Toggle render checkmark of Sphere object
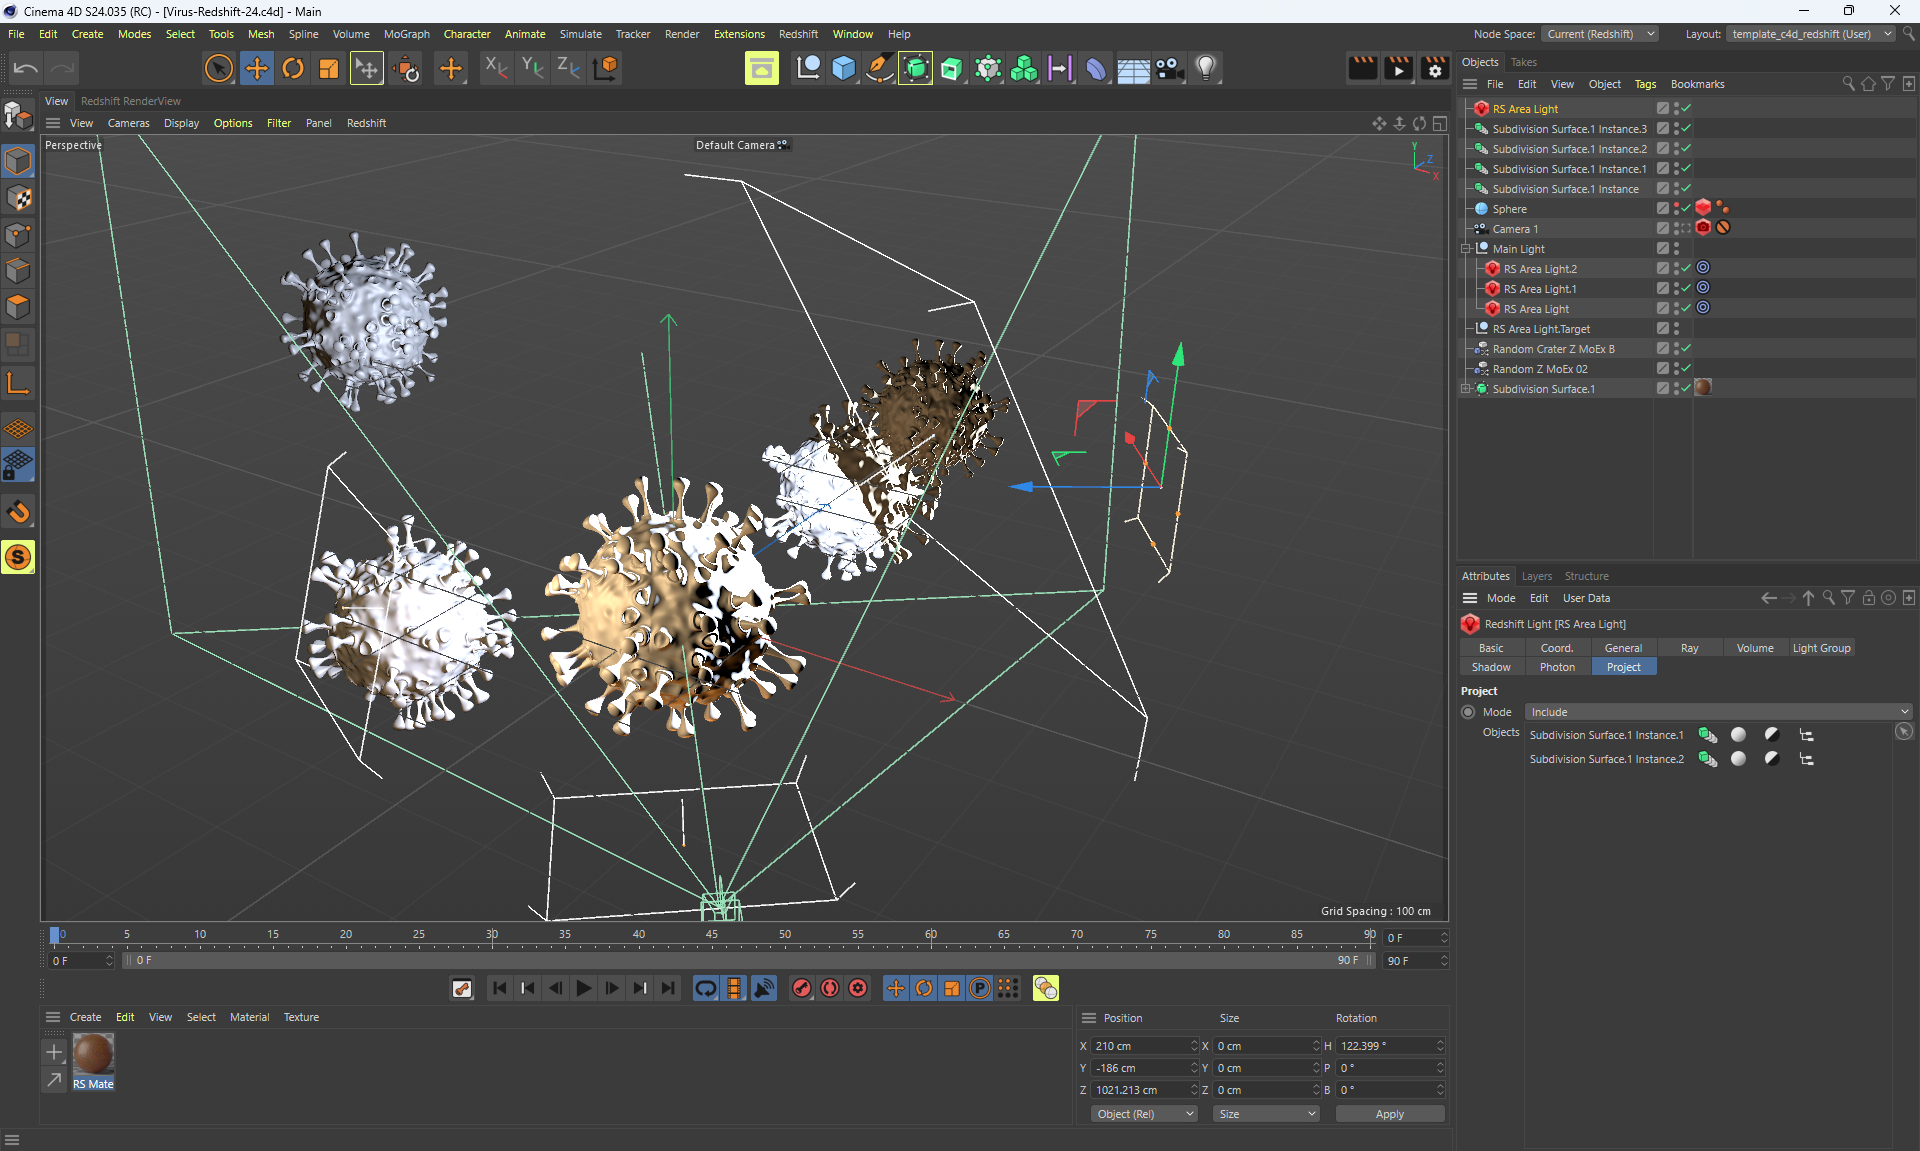Viewport: 1920px width, 1151px height. click(x=1686, y=208)
